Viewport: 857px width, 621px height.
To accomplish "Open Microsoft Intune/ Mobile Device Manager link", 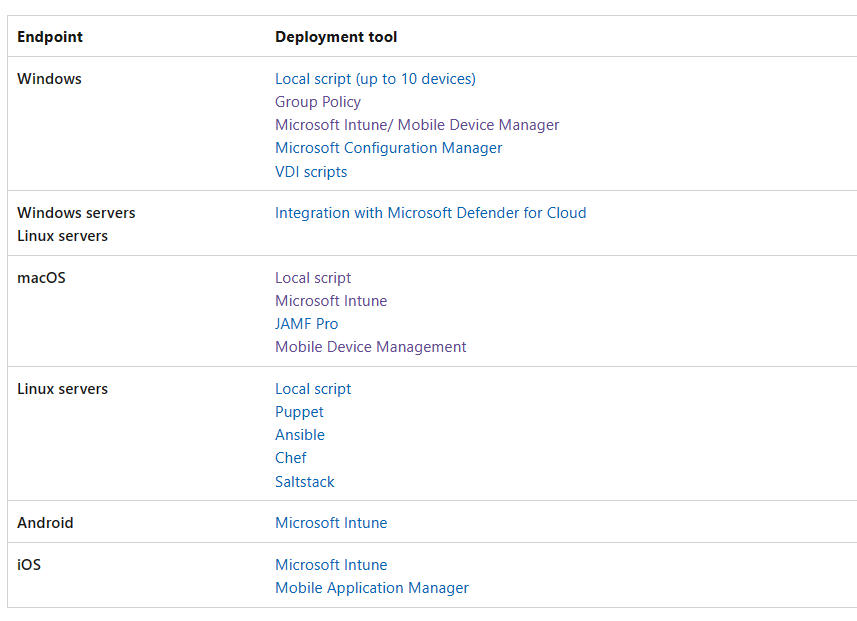I will coord(417,124).
